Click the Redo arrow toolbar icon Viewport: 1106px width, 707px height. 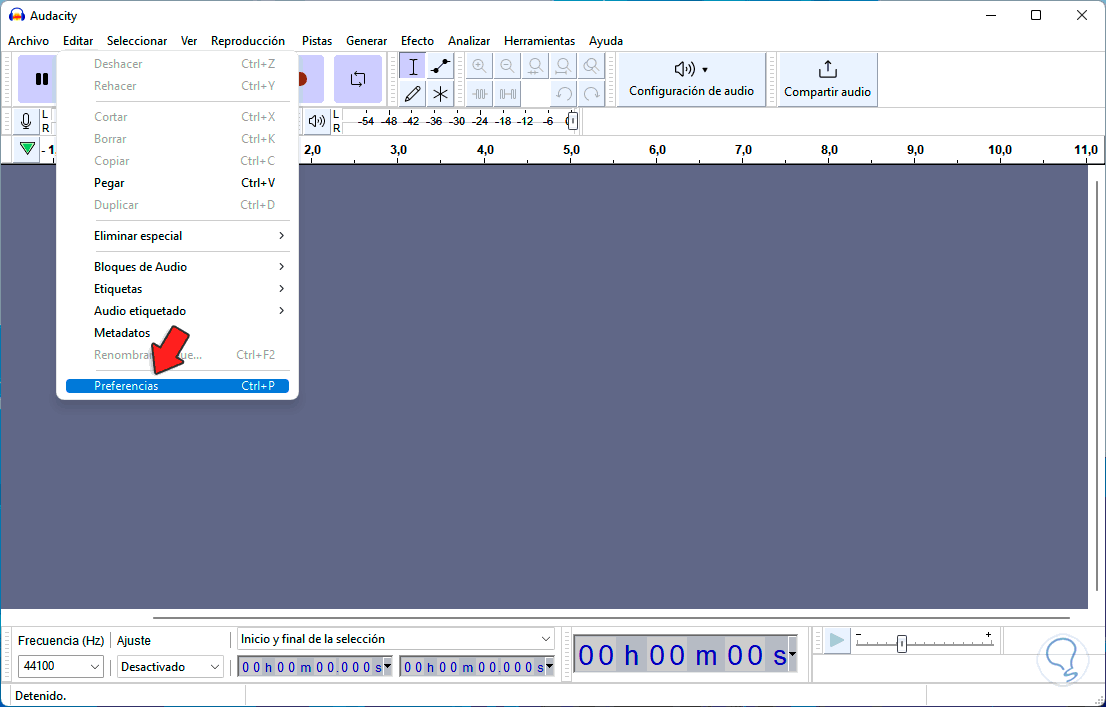(x=591, y=93)
